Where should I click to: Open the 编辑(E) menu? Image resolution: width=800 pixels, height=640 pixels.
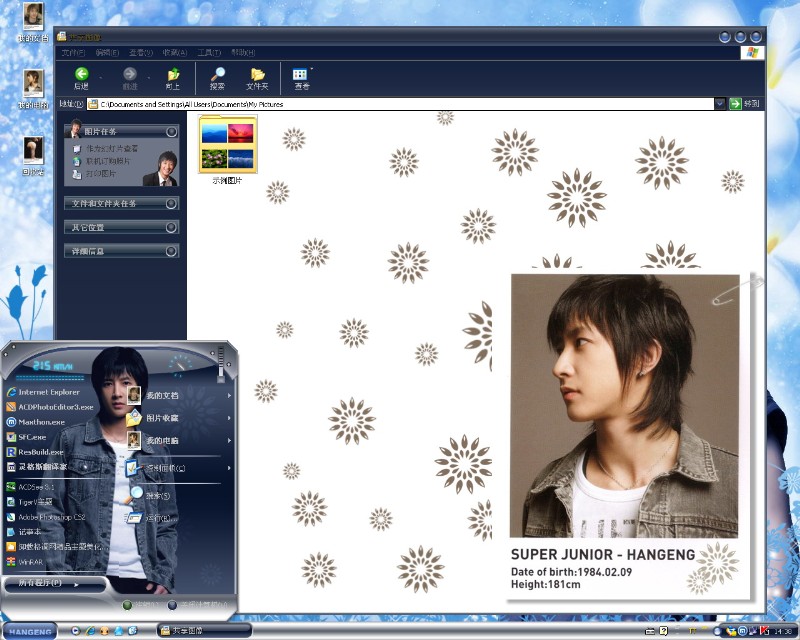(107, 53)
